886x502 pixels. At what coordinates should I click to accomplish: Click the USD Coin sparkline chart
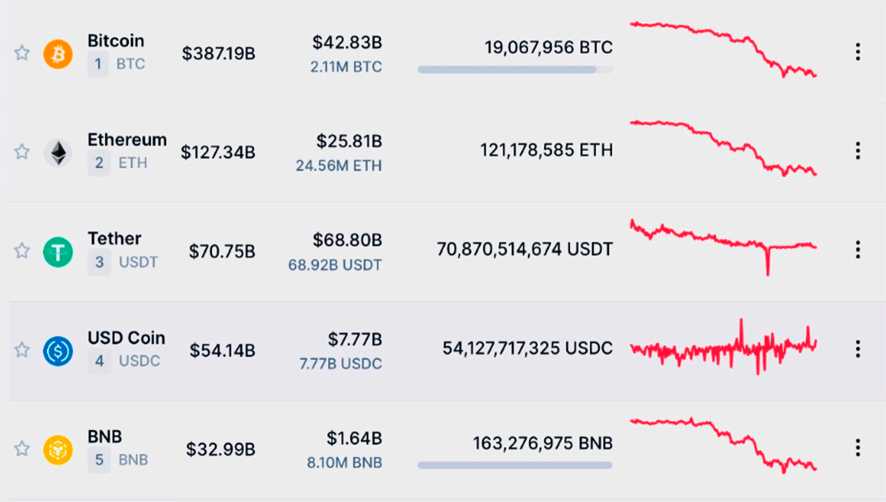pyautogui.click(x=723, y=348)
